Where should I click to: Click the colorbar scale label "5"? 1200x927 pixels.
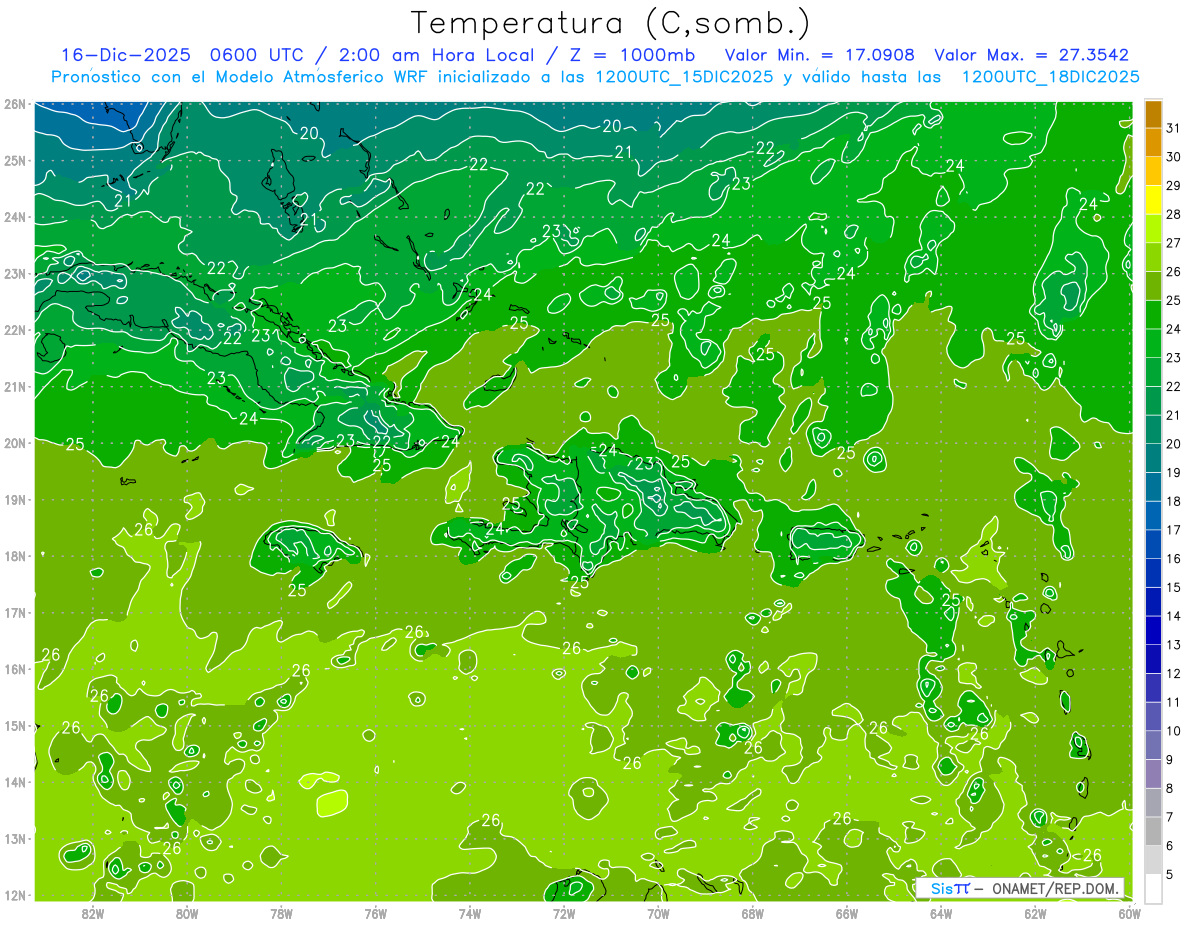tap(1170, 875)
